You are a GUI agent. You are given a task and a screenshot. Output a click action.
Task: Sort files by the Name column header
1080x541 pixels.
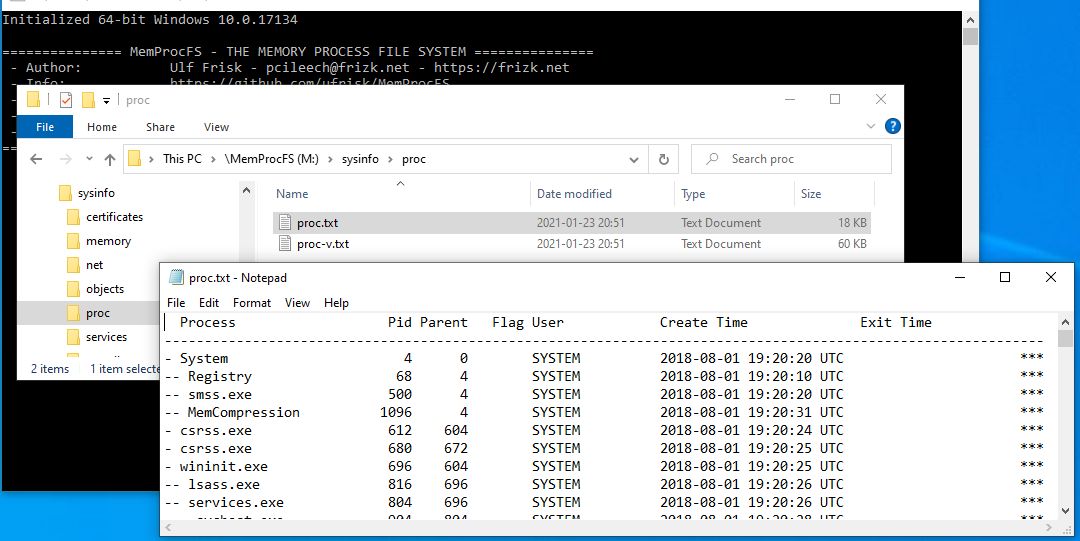click(401, 194)
